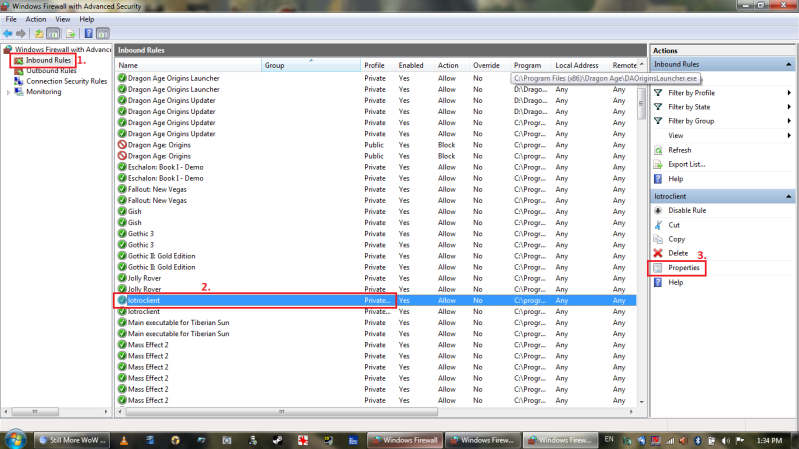Go up one level via folder icon
799x449 pixels.
pyautogui.click(x=39, y=34)
